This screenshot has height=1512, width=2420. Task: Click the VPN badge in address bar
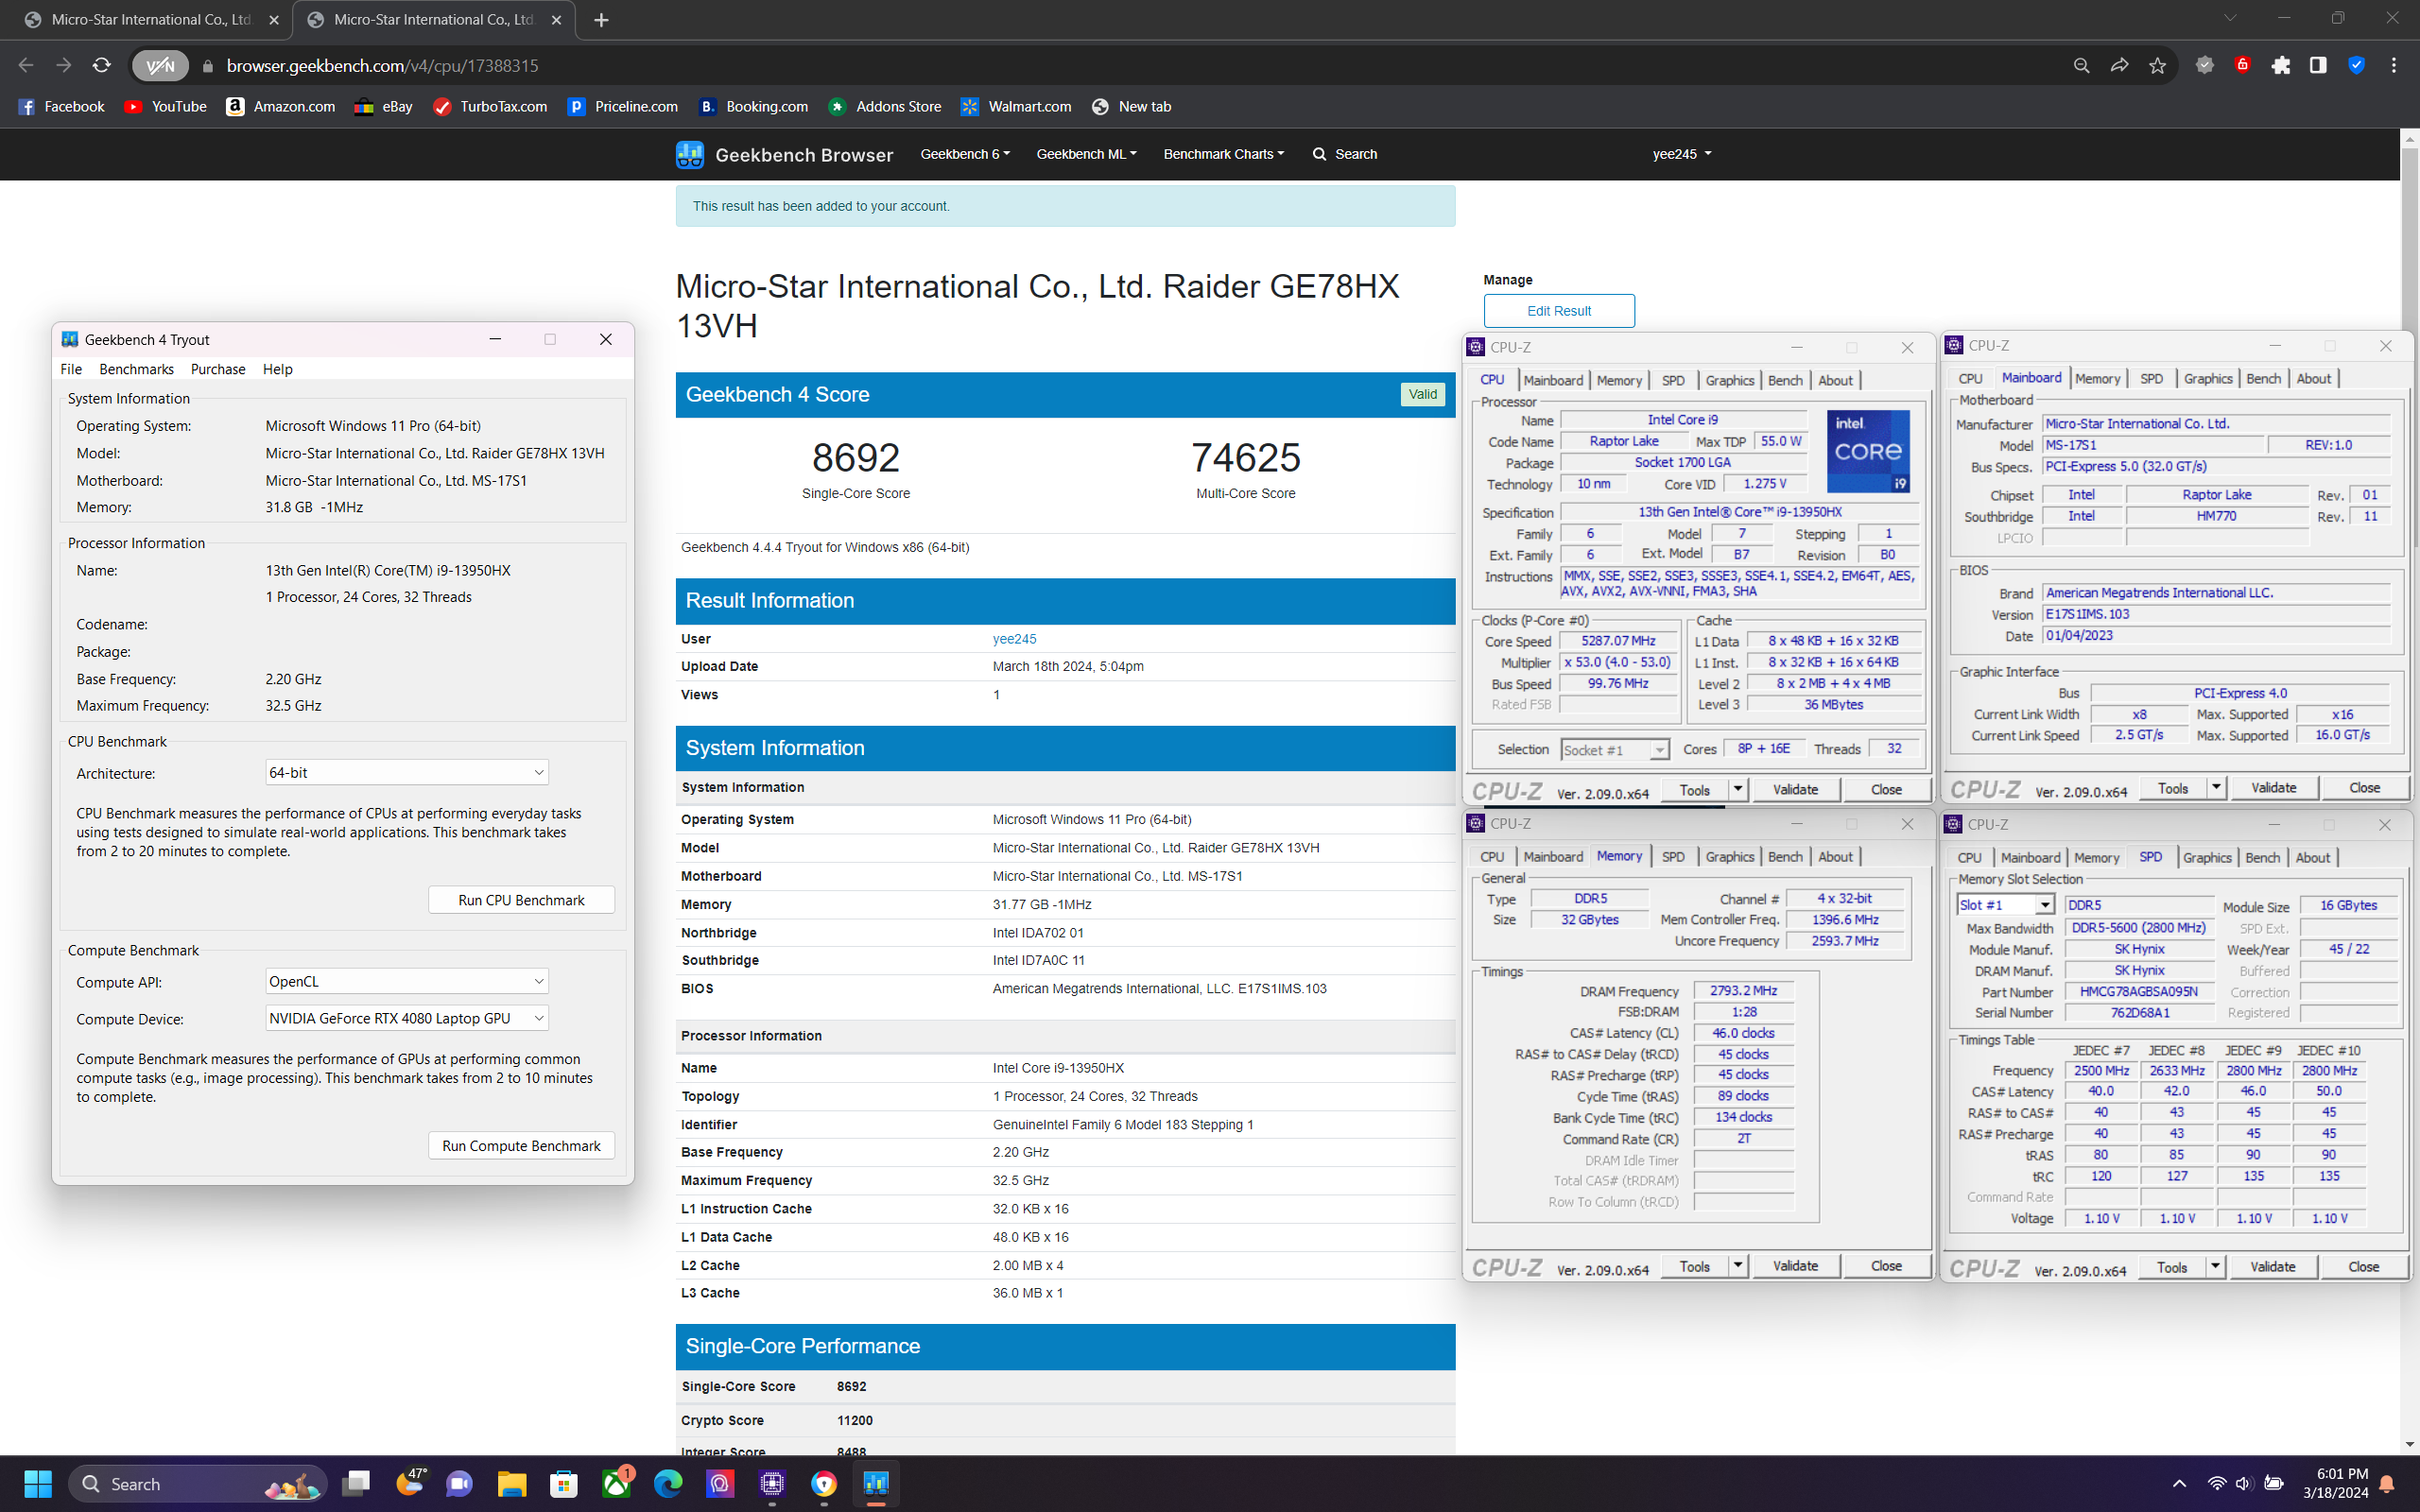[160, 66]
